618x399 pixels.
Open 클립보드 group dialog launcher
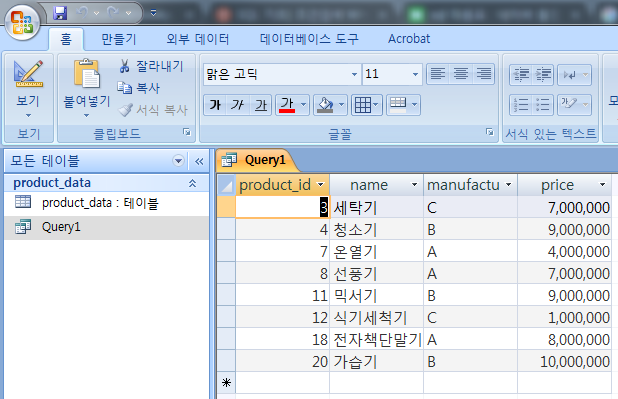coord(187,132)
